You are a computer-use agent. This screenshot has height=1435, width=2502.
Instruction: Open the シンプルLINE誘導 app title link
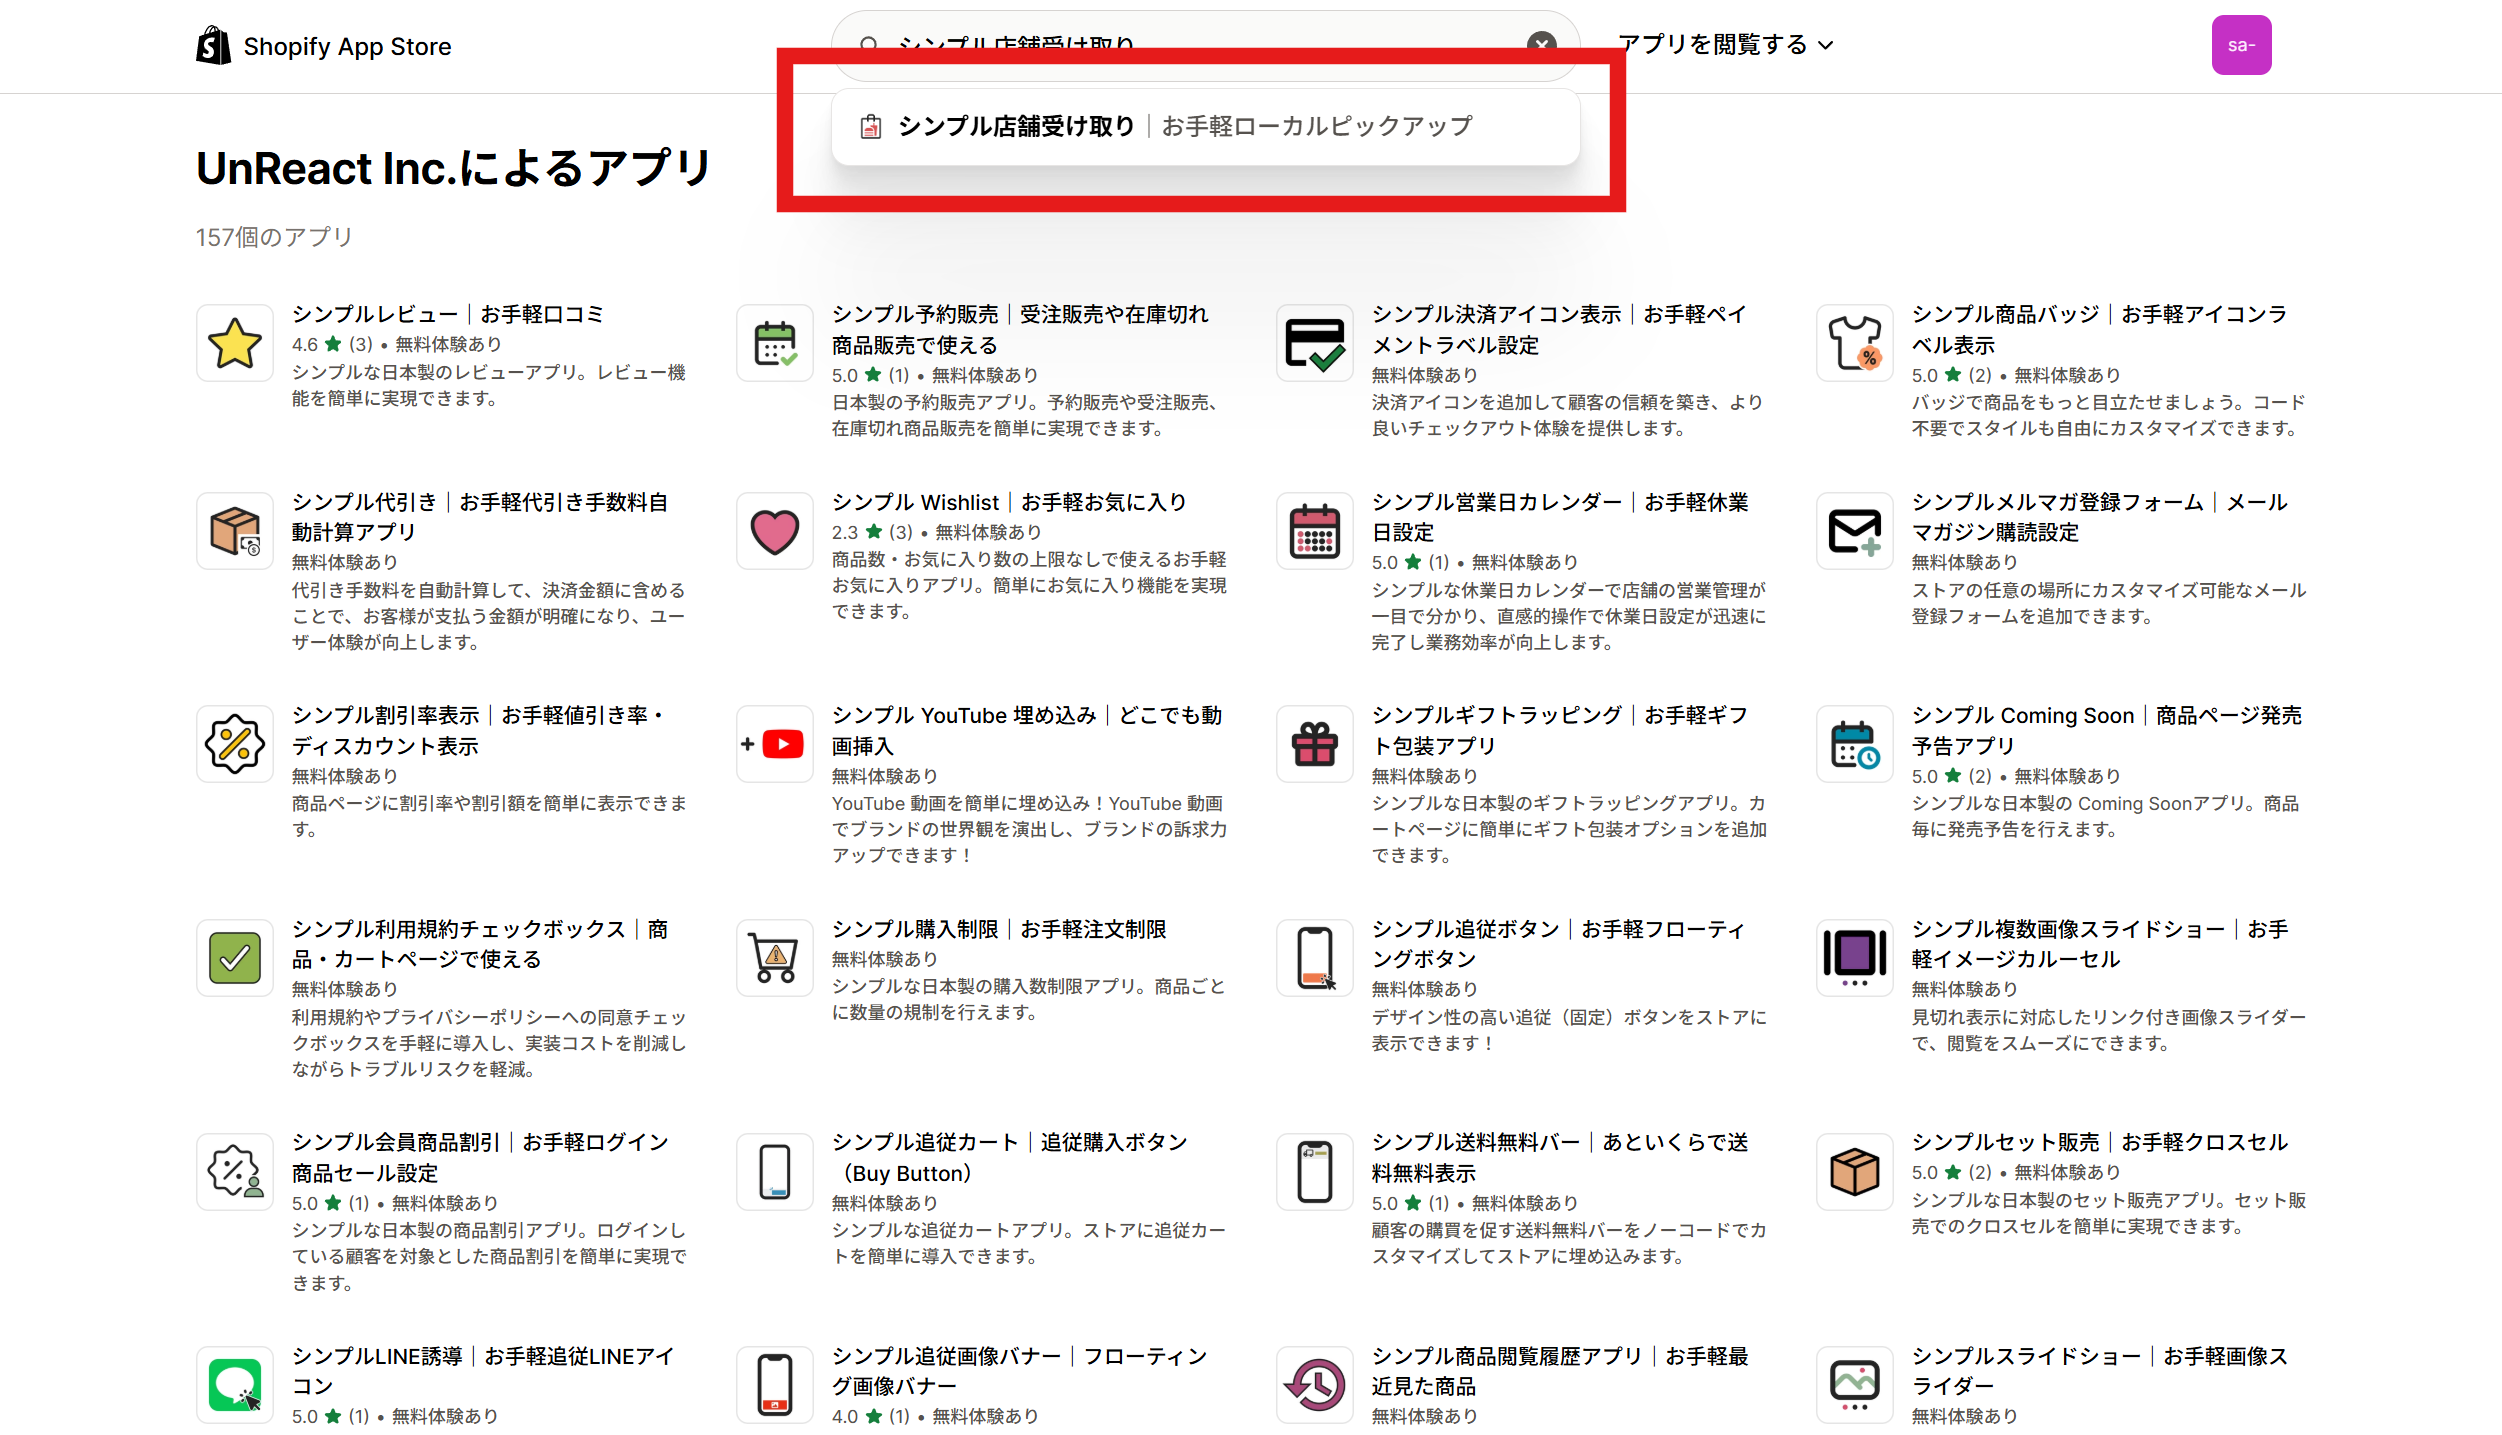click(483, 1371)
